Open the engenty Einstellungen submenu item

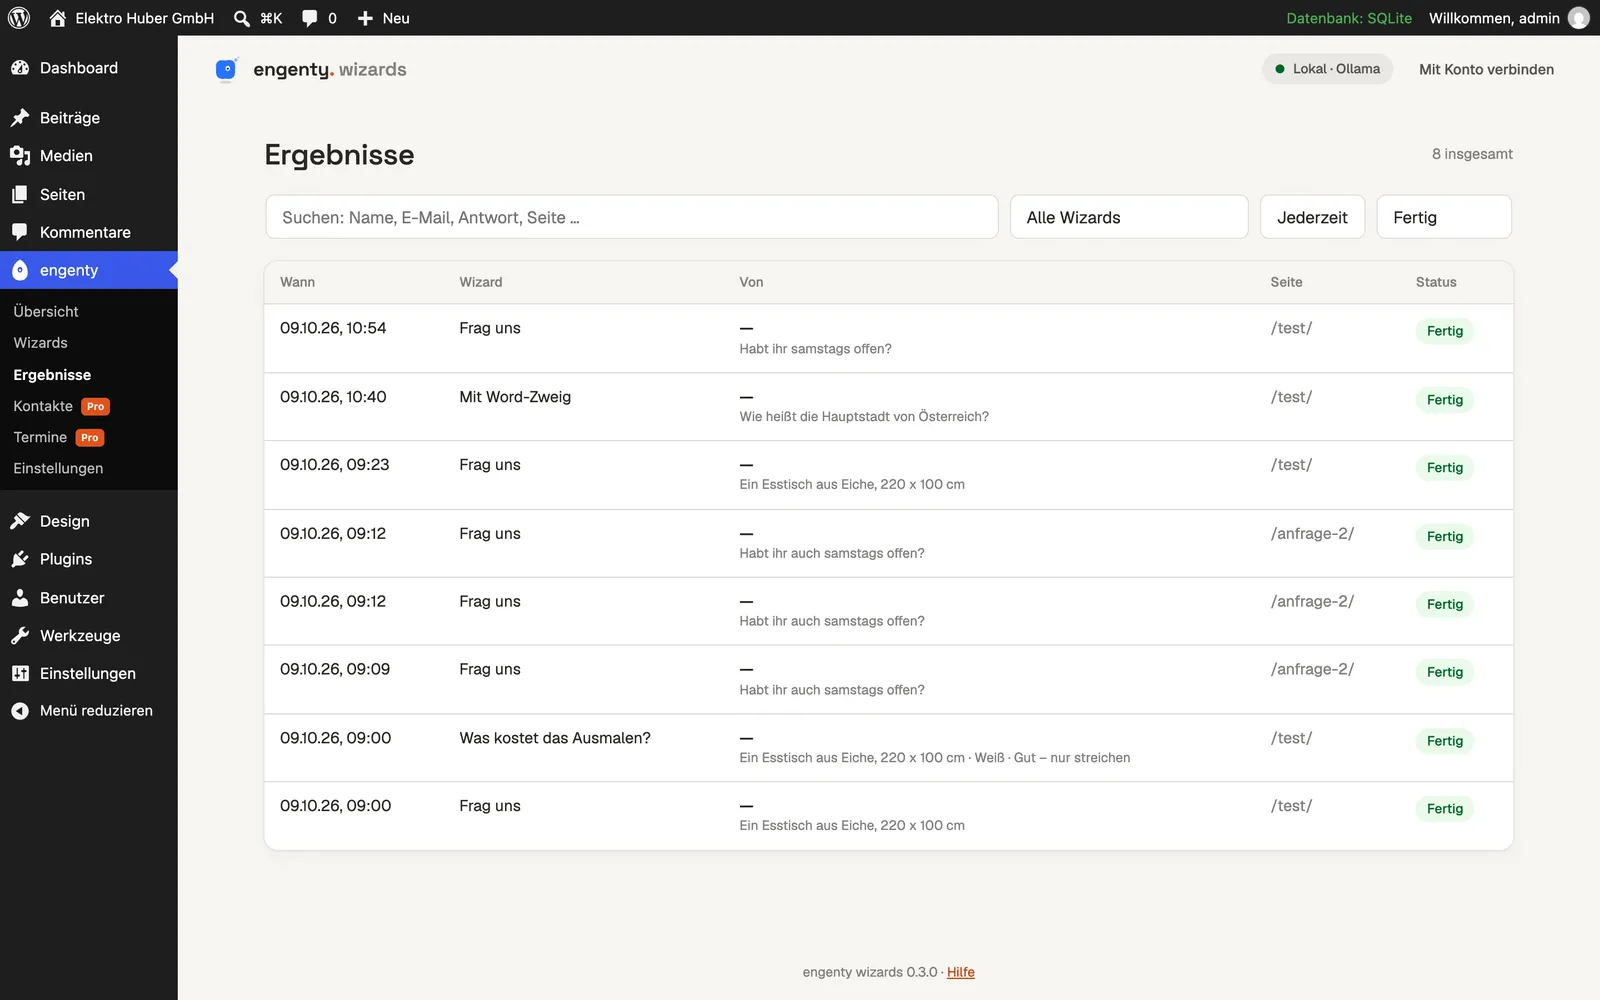coord(58,469)
